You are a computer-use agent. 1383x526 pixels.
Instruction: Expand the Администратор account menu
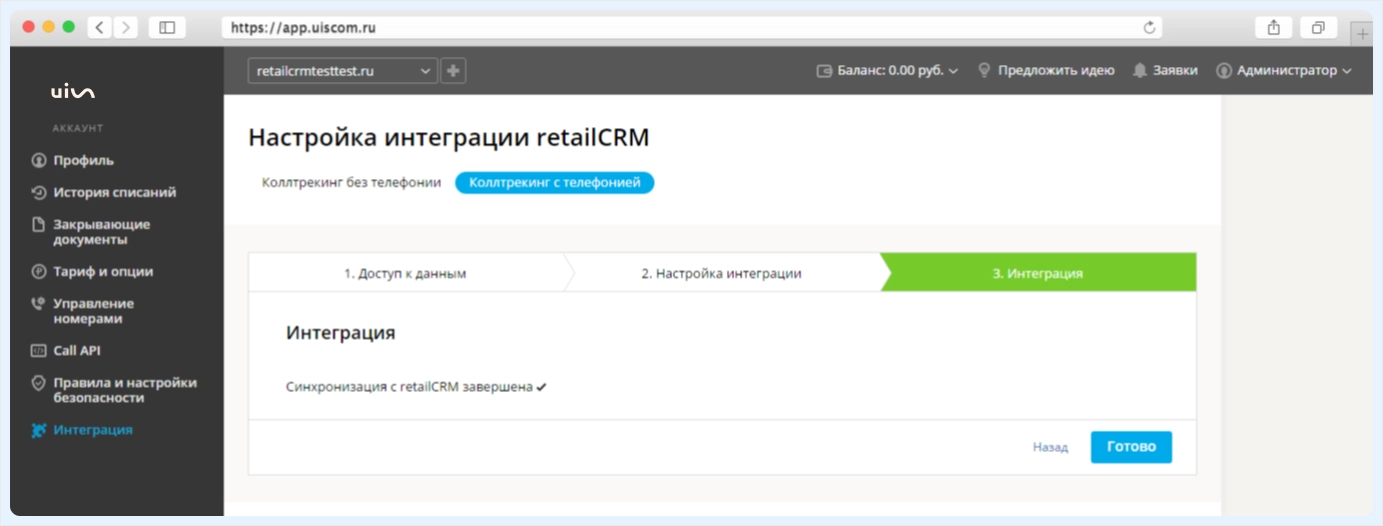pos(1284,71)
